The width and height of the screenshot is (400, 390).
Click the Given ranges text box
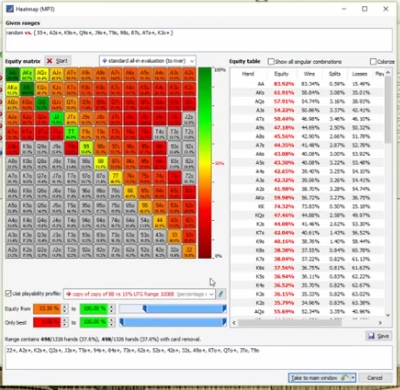point(199,40)
